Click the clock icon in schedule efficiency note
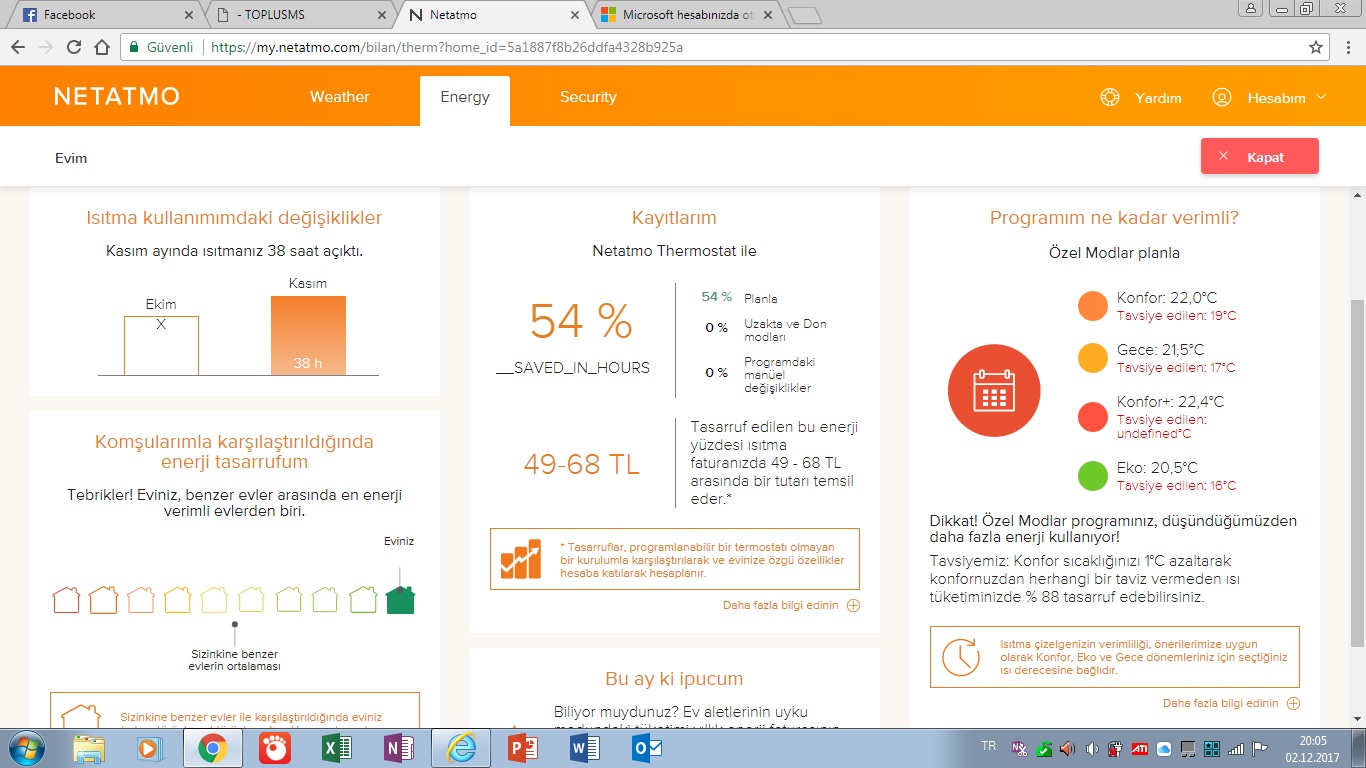1366x768 pixels. (961, 656)
